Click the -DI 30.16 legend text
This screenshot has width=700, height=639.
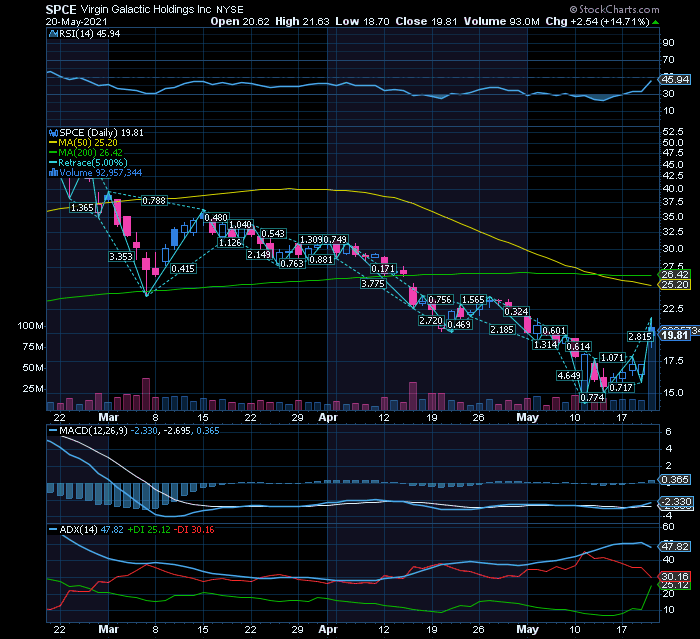coord(194,530)
